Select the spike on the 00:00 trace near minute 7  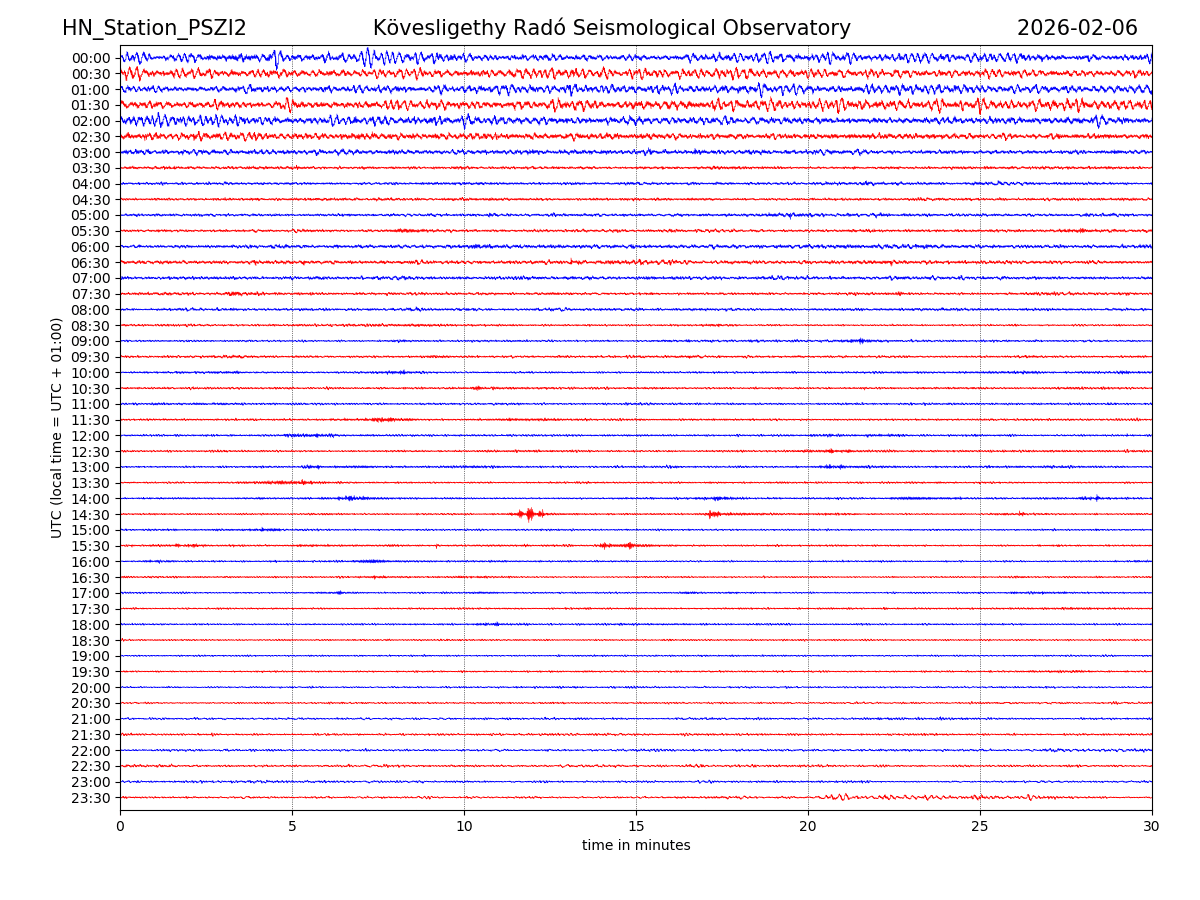tap(368, 57)
